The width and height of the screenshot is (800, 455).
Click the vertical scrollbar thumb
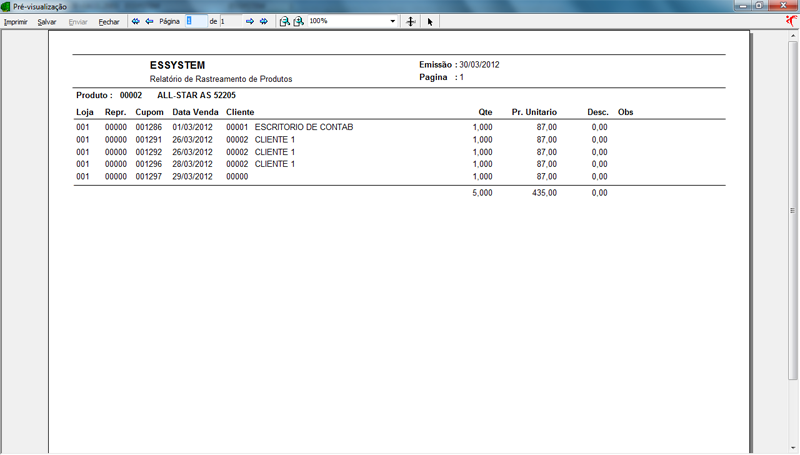coord(793,211)
